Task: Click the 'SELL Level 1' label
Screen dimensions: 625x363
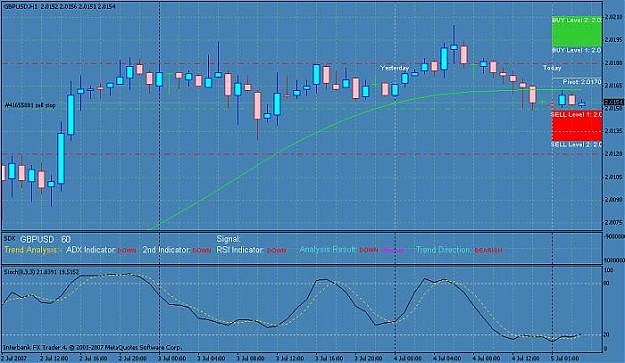Action: 576,115
